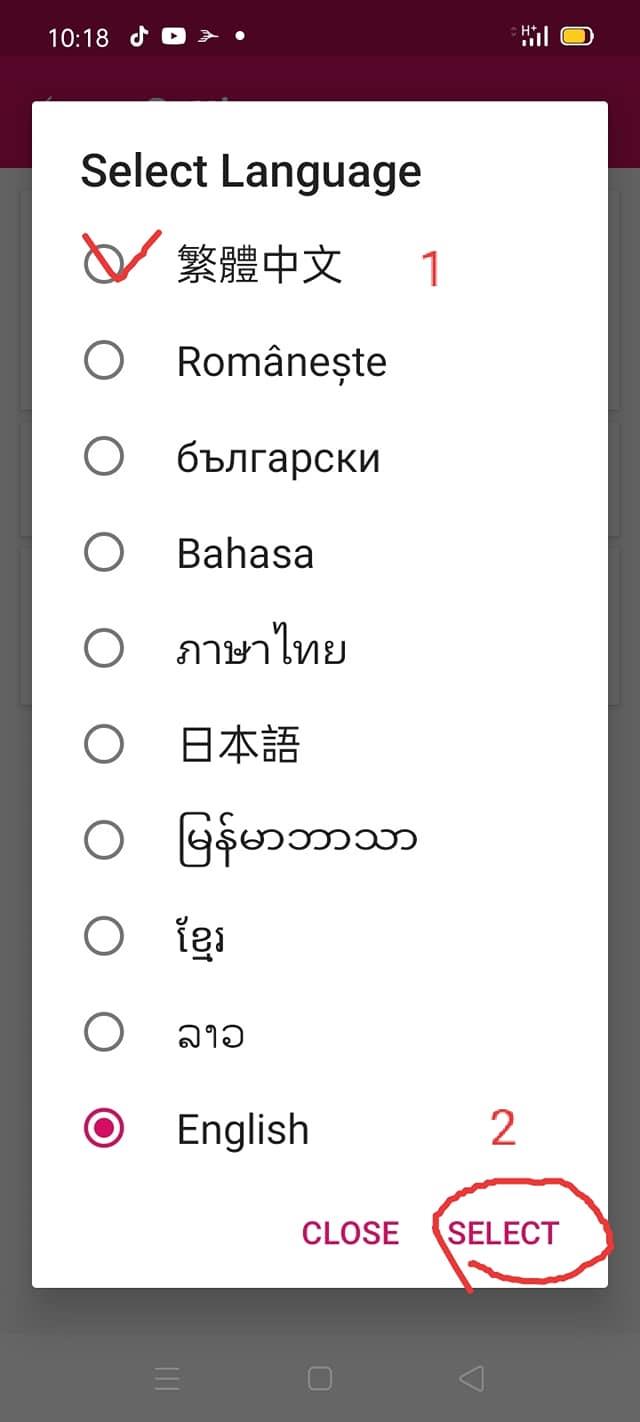Viewport: 640px width, 1422px height.
Task: Select the ລາວ radio button
Action: click(x=104, y=1032)
